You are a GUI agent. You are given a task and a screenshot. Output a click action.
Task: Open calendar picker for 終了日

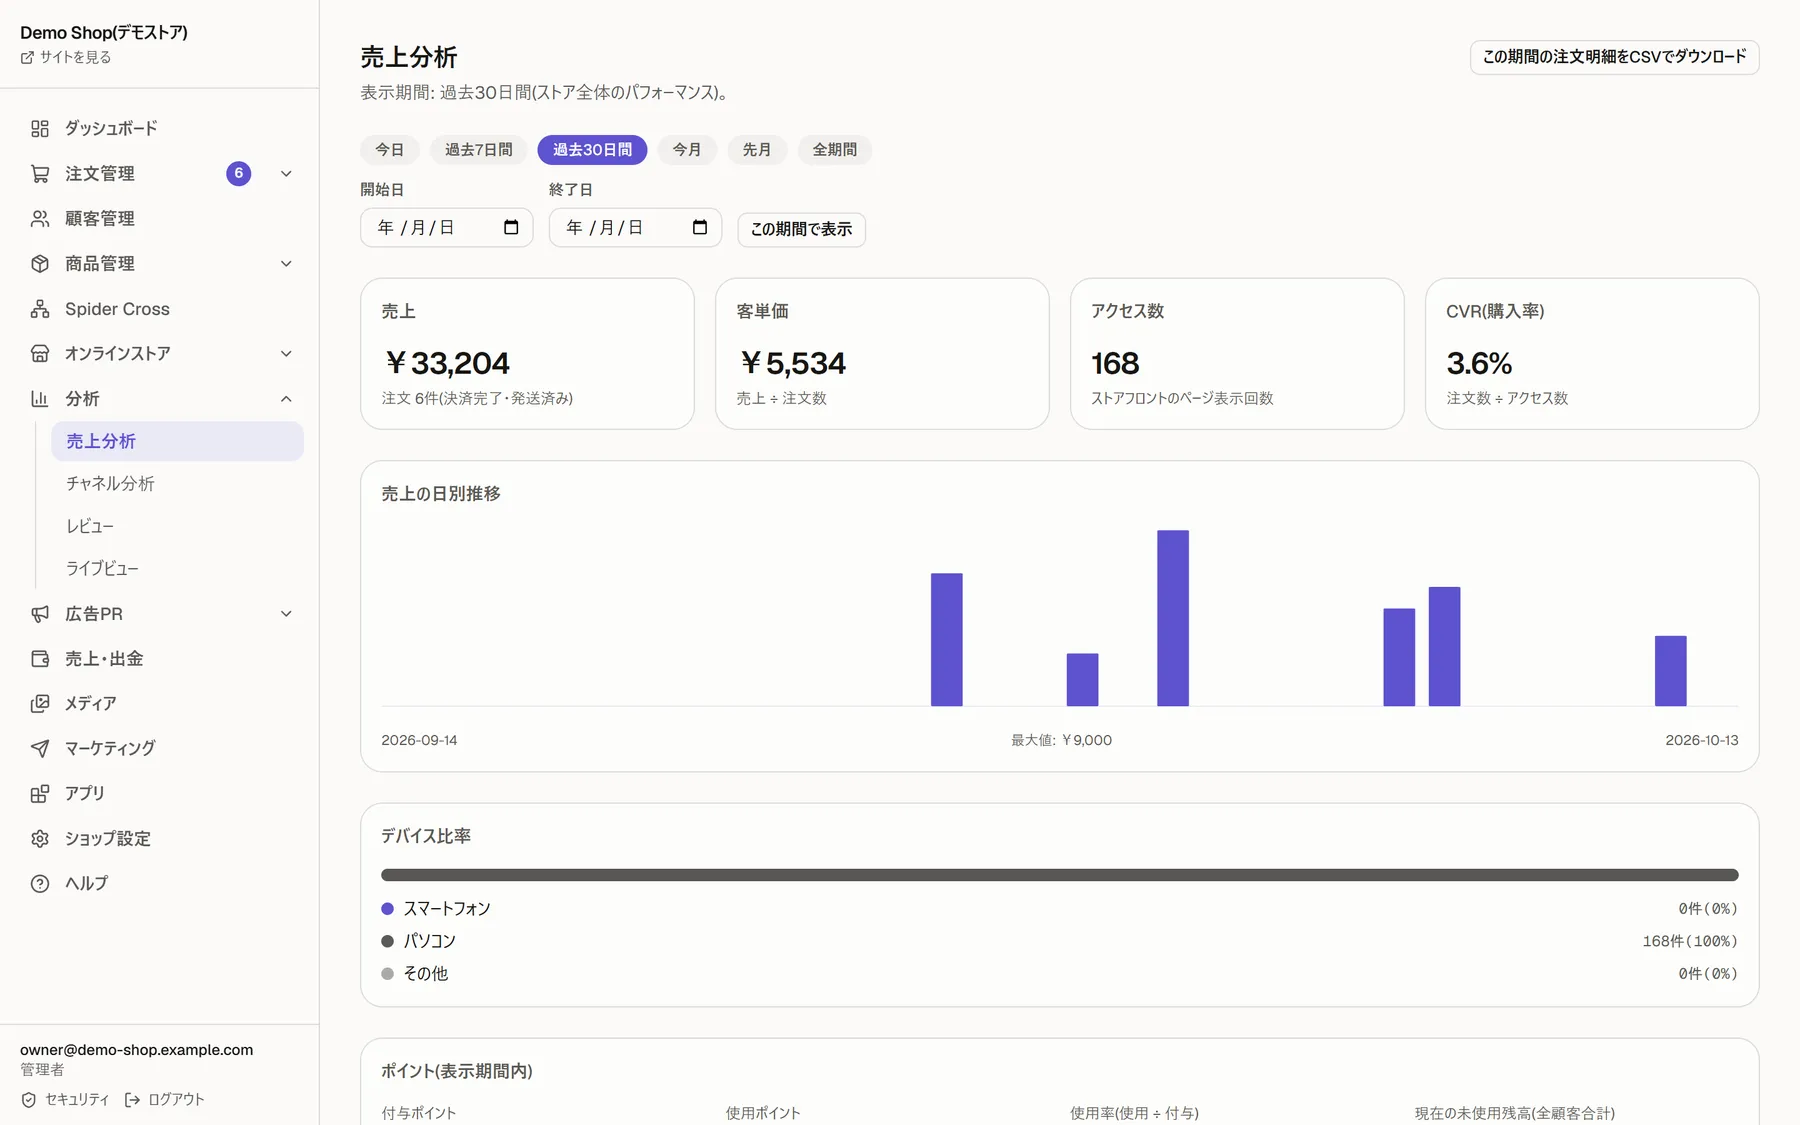[x=700, y=227]
